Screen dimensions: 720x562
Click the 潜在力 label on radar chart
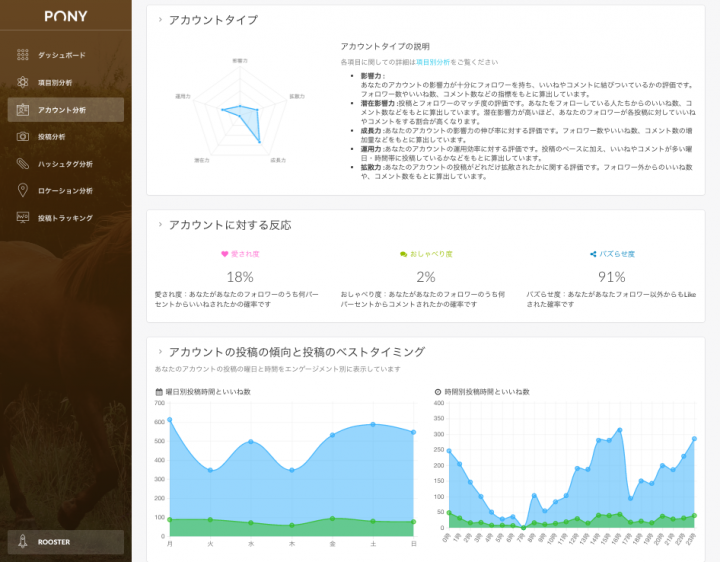point(202,160)
